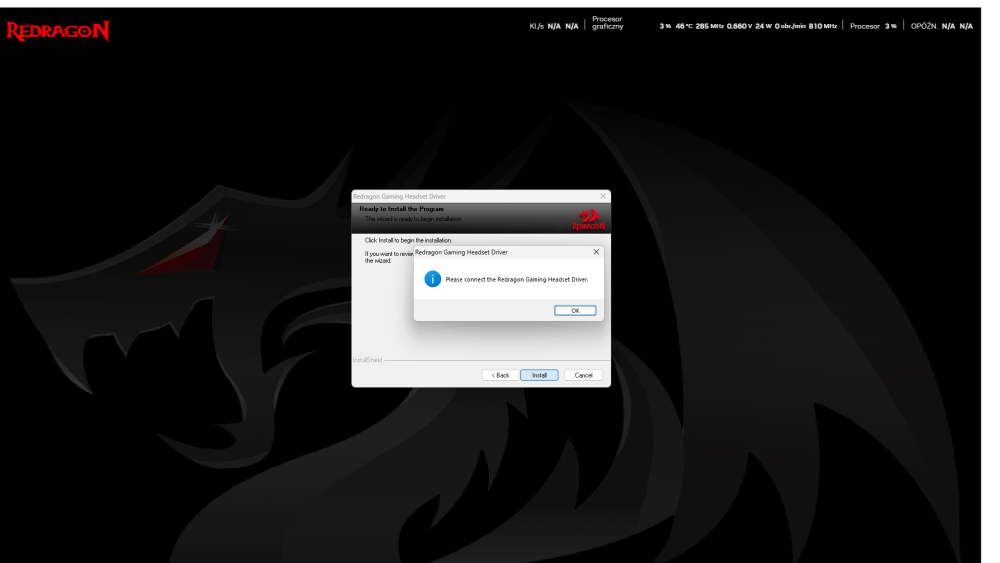1000x563 pixels.
Task: Confirm the connect headset message with OK
Action: point(575,311)
